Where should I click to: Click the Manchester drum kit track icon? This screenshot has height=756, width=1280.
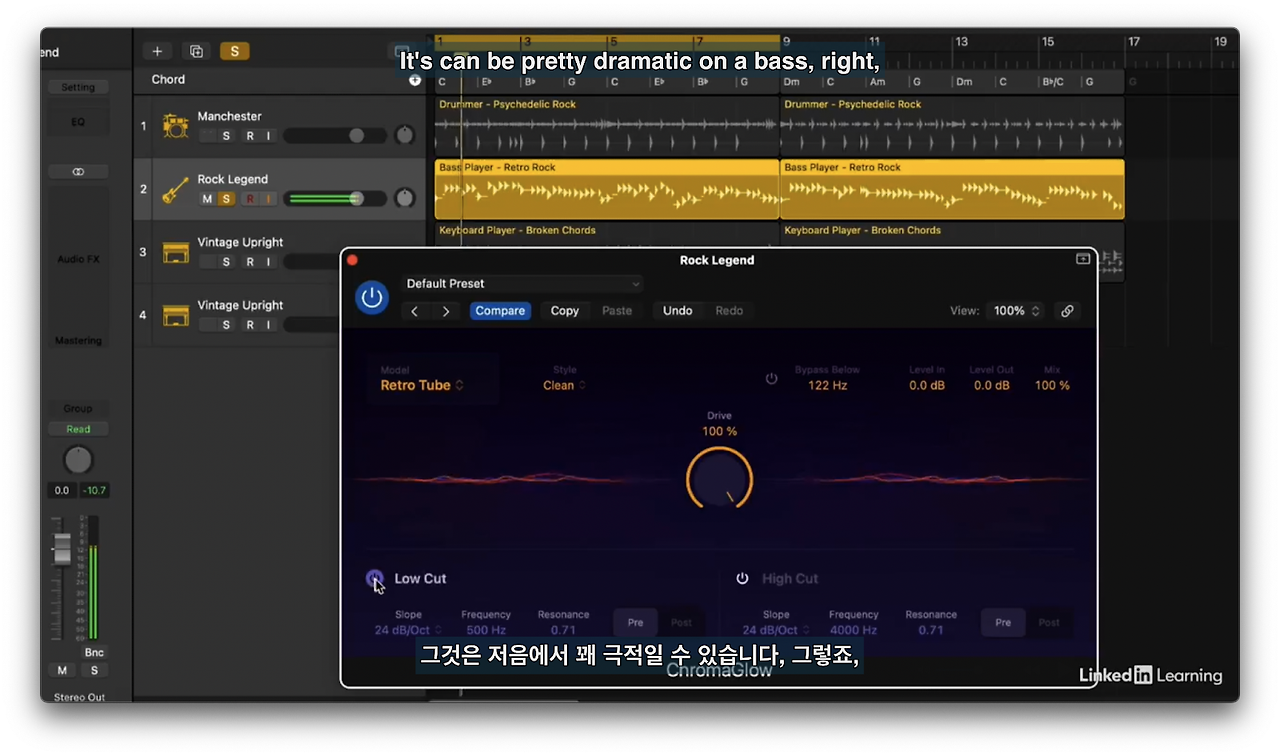176,126
